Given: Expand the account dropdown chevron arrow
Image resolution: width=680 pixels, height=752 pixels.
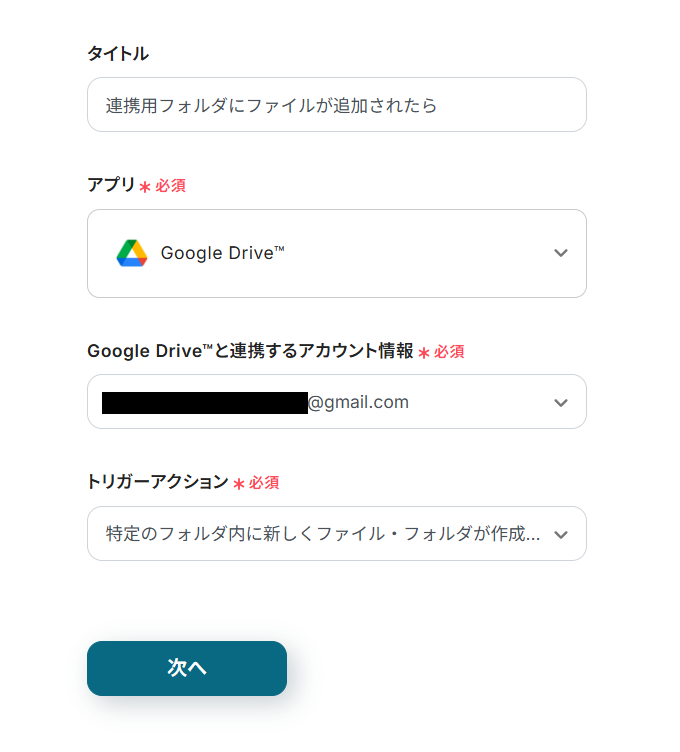Looking at the screenshot, I should [561, 402].
